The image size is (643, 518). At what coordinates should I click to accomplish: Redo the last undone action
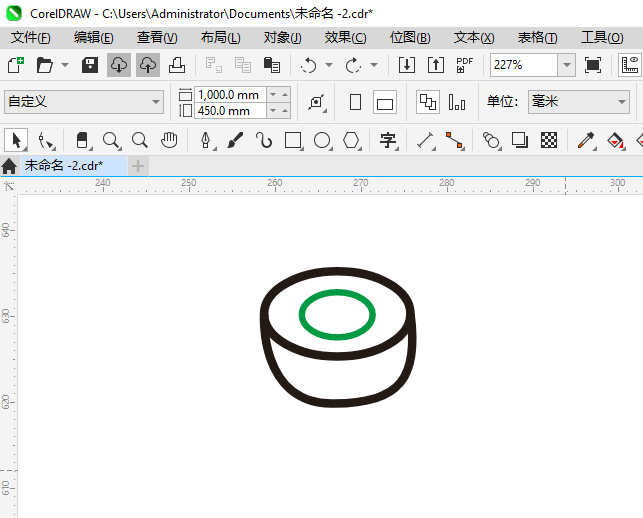[353, 65]
